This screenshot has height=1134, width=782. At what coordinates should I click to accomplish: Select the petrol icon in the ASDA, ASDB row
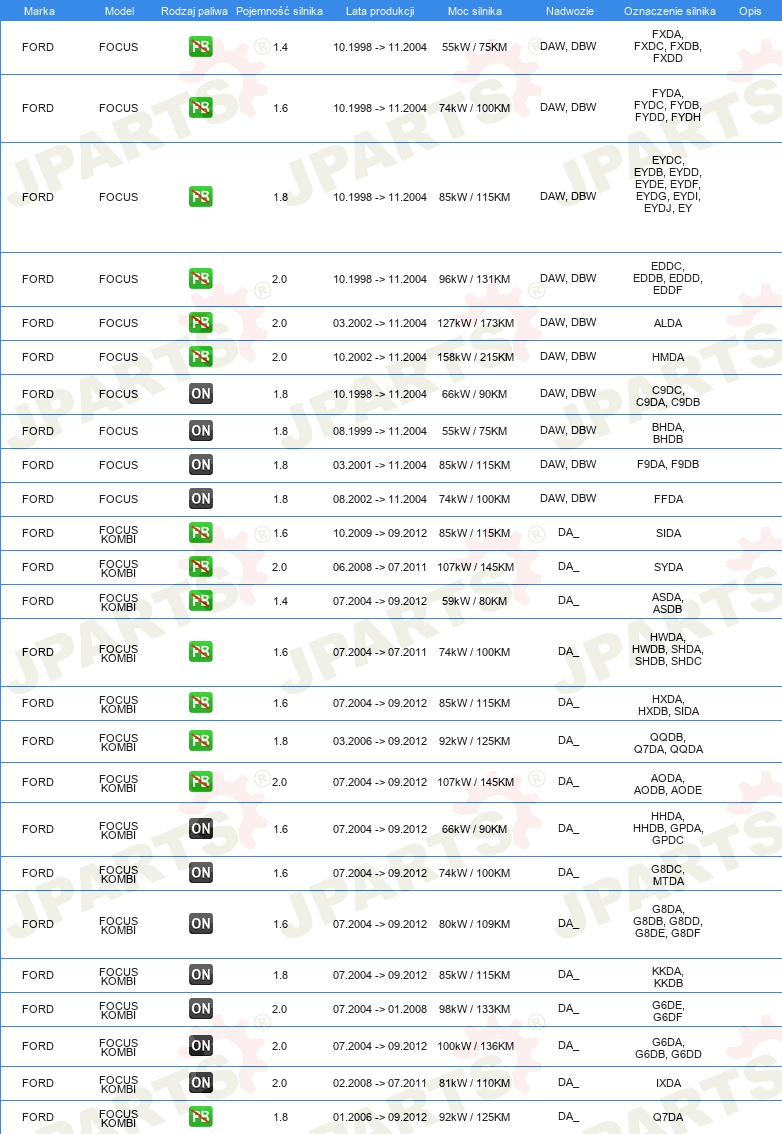(200, 601)
